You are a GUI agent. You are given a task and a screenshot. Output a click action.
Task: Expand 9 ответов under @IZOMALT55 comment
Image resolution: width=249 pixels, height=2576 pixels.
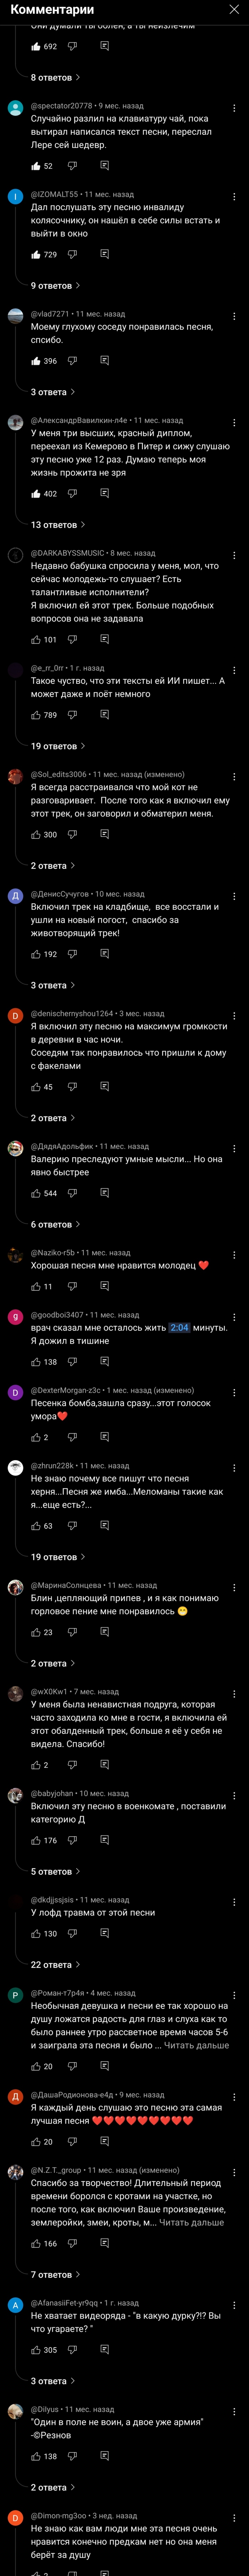coord(55,286)
